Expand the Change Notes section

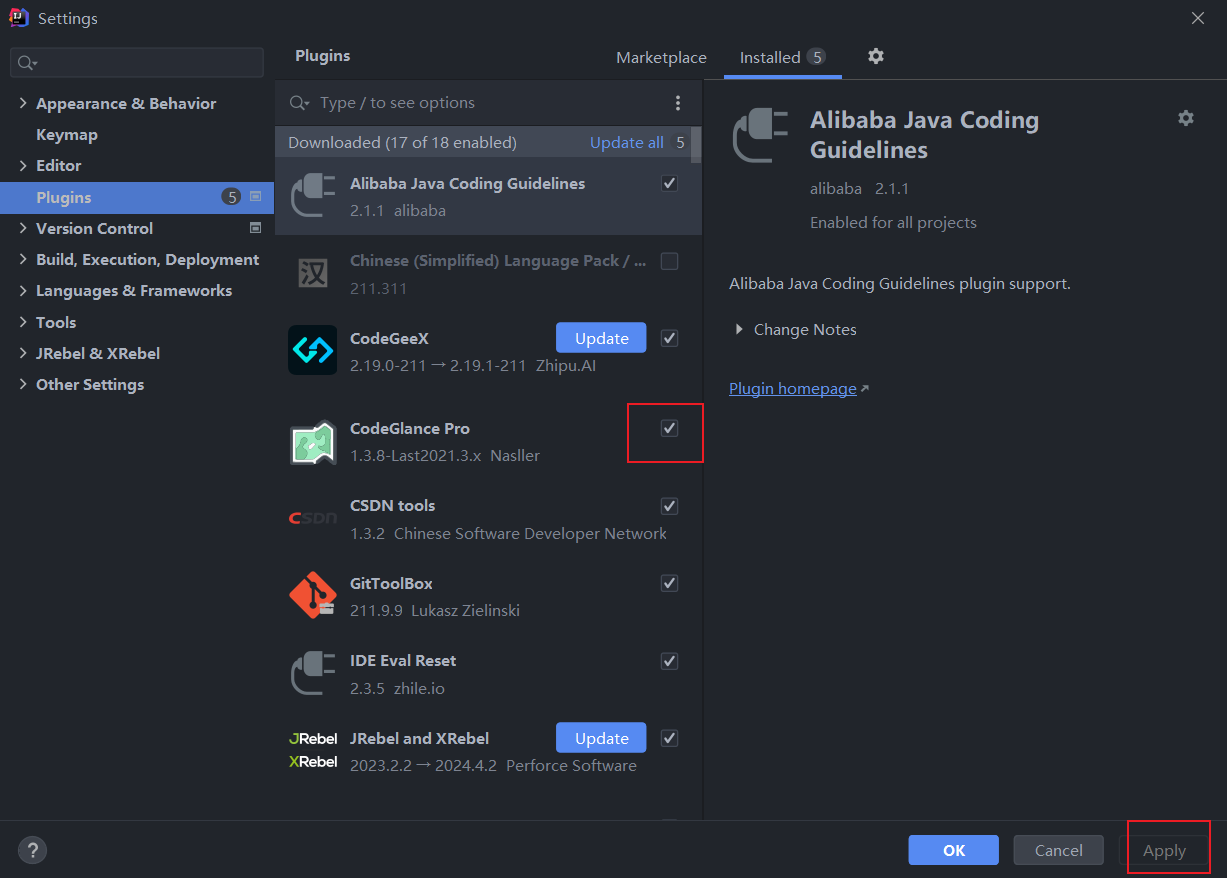coord(739,329)
